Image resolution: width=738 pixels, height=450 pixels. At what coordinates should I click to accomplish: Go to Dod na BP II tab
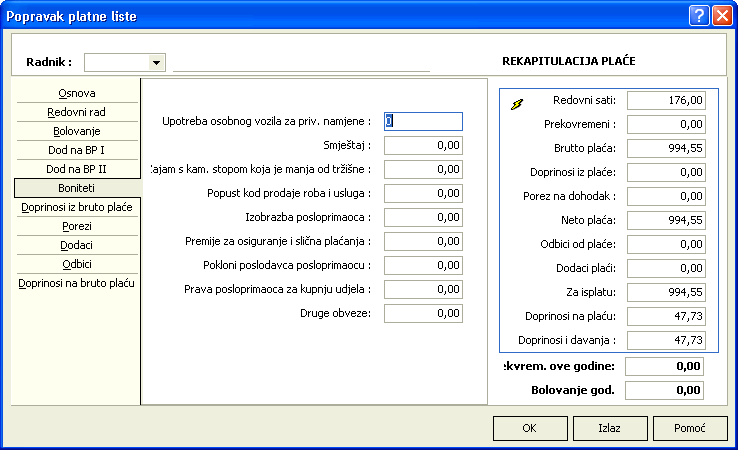[x=77, y=169]
